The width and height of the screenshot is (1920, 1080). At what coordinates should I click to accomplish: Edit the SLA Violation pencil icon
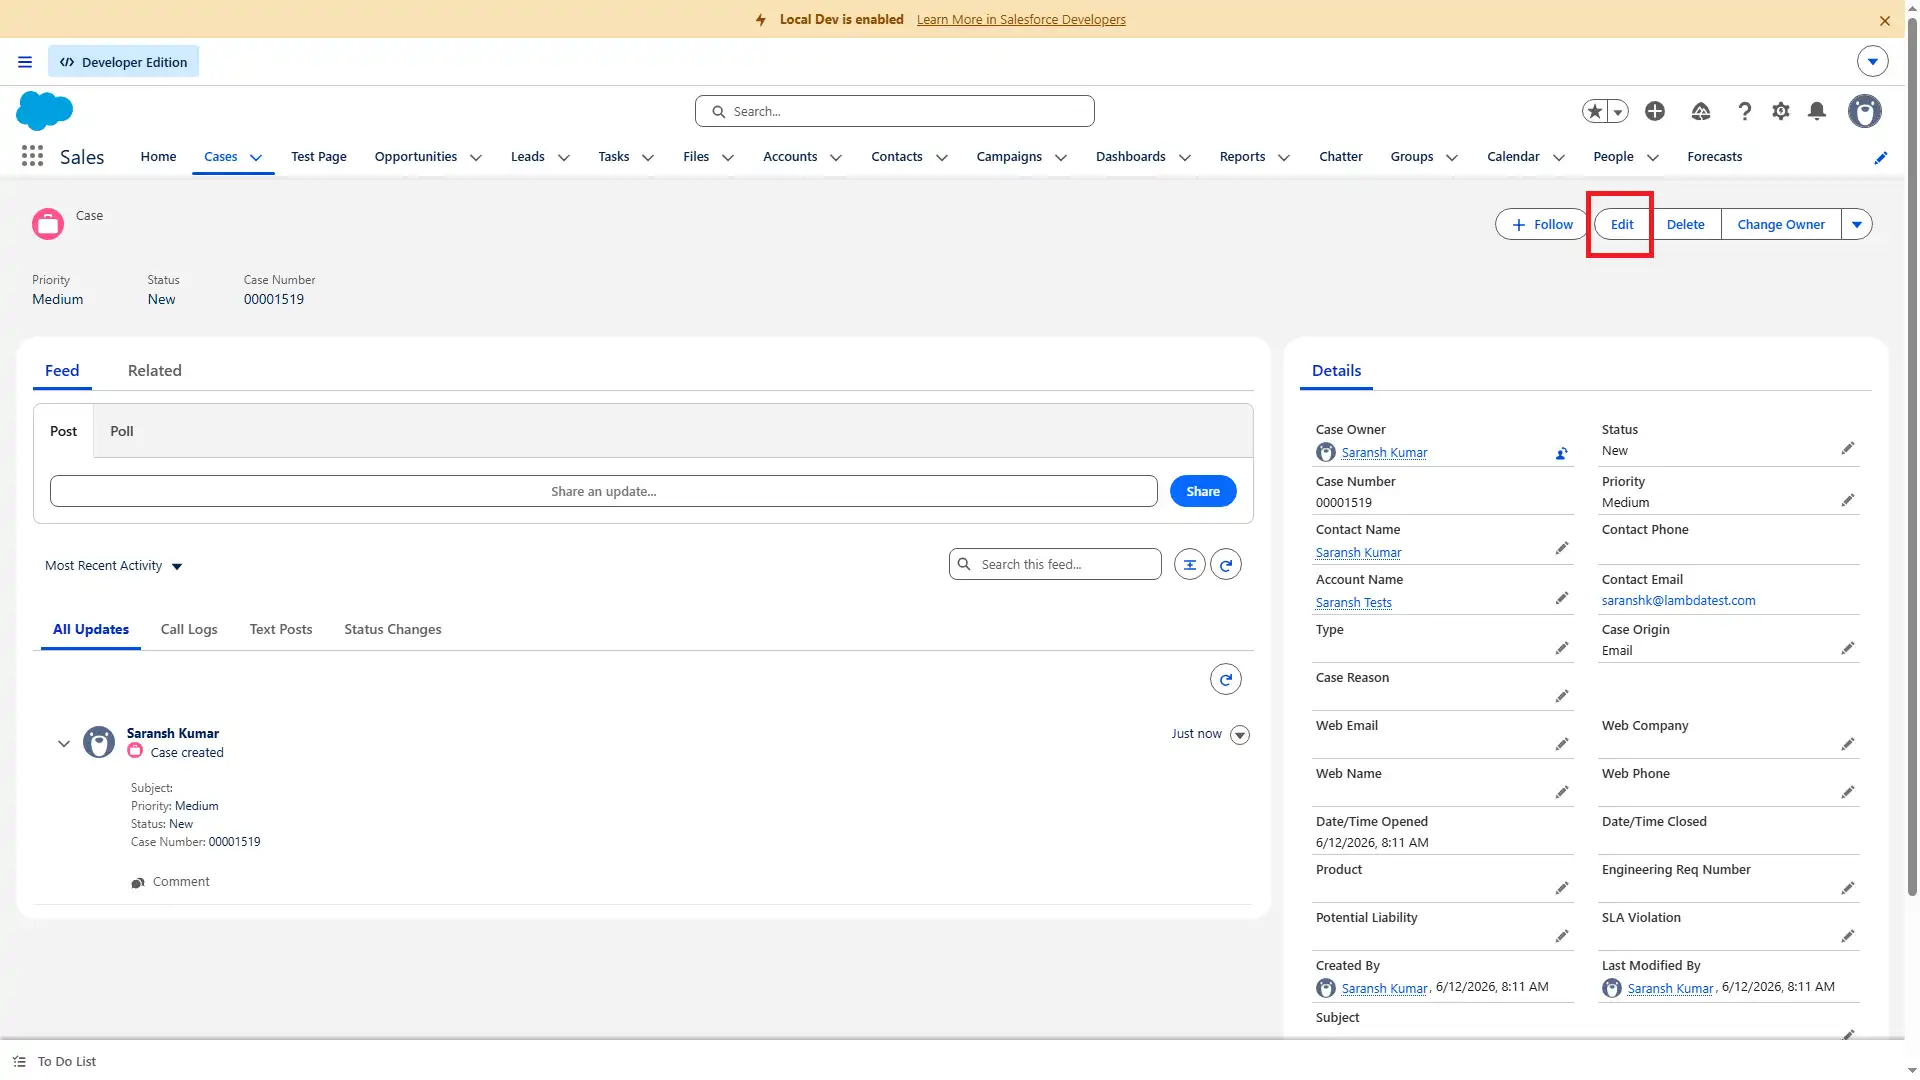click(1848, 936)
